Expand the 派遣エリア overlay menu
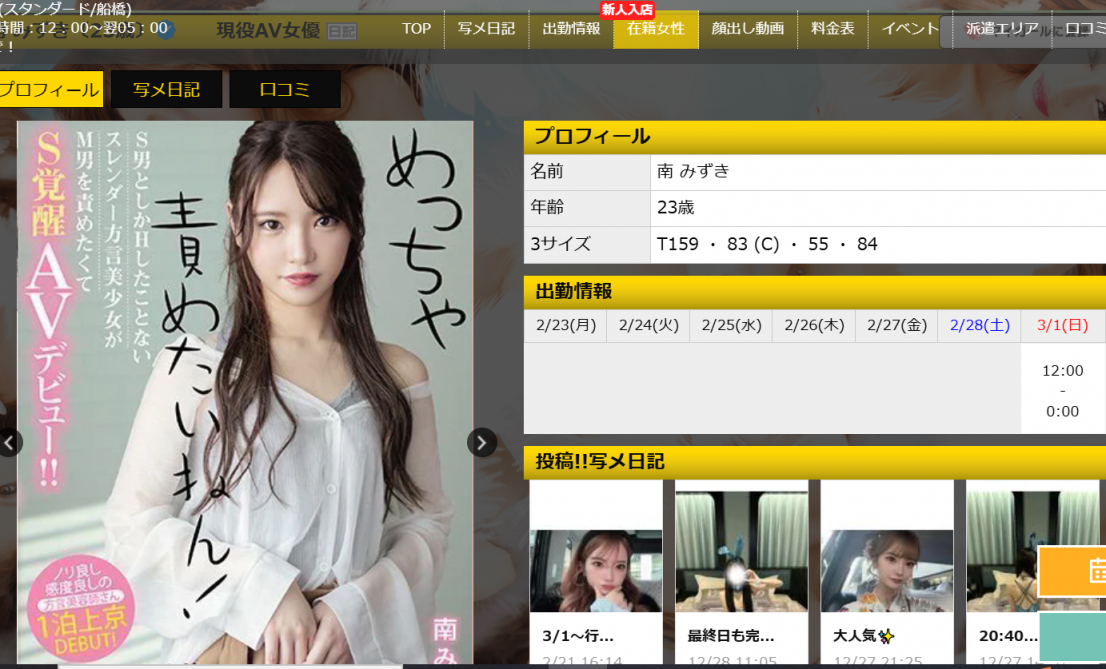Screen dimensions: 1106x669 (x=1001, y=30)
